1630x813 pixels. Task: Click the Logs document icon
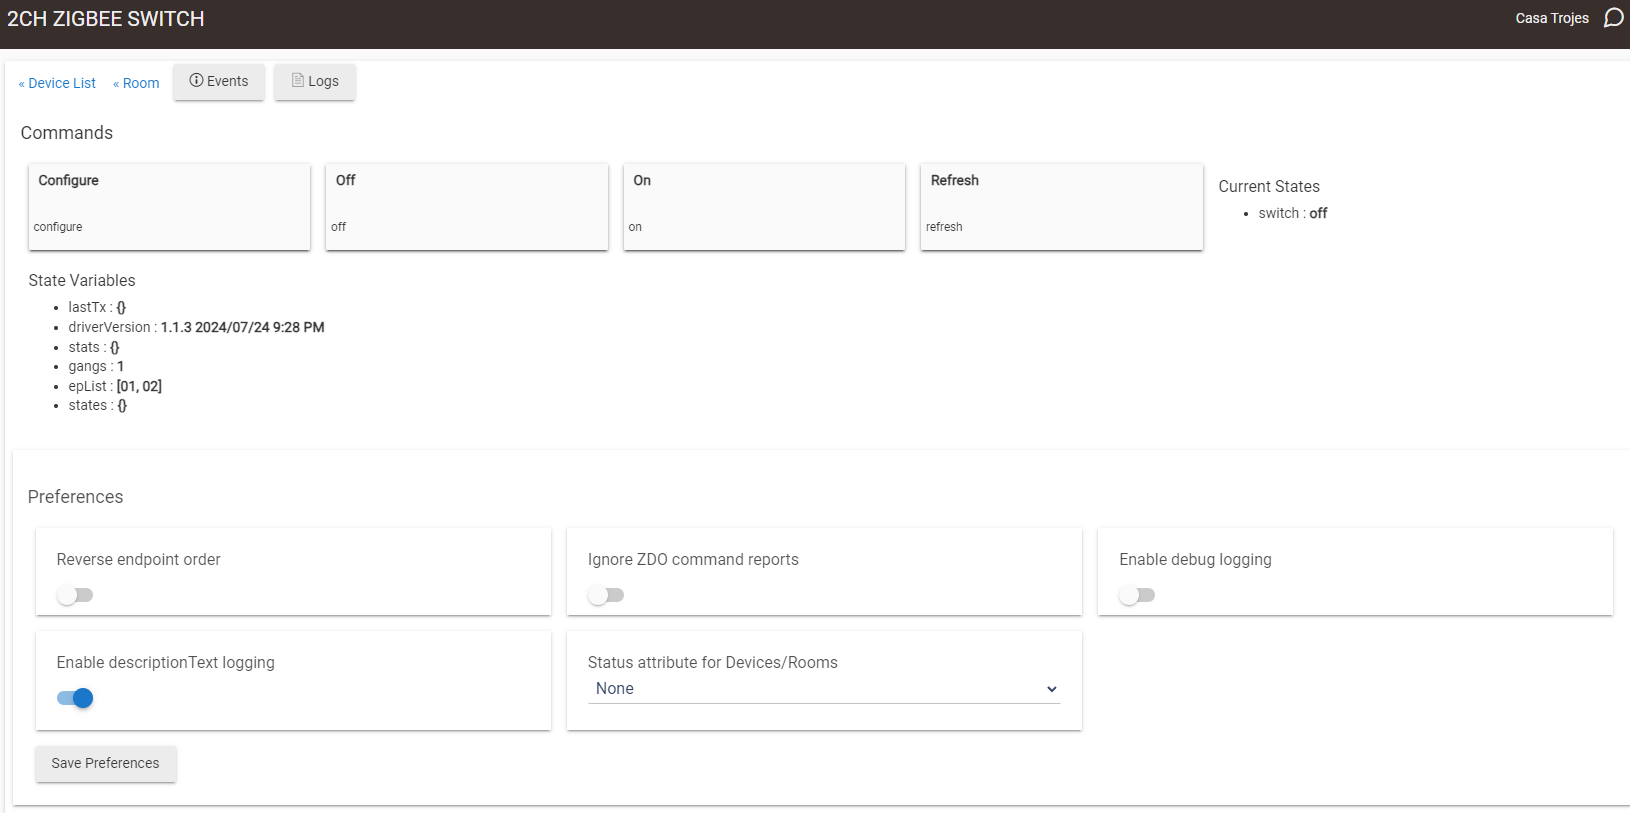[297, 81]
